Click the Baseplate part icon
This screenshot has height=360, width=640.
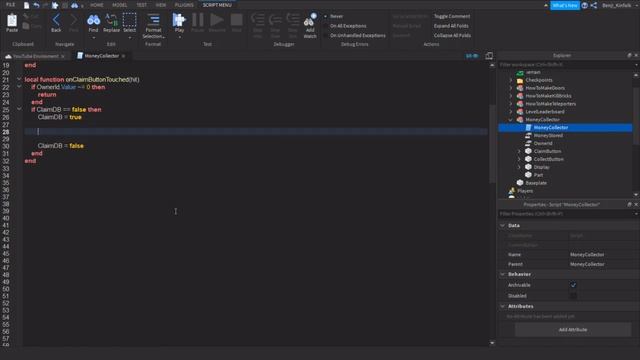tap(520, 183)
